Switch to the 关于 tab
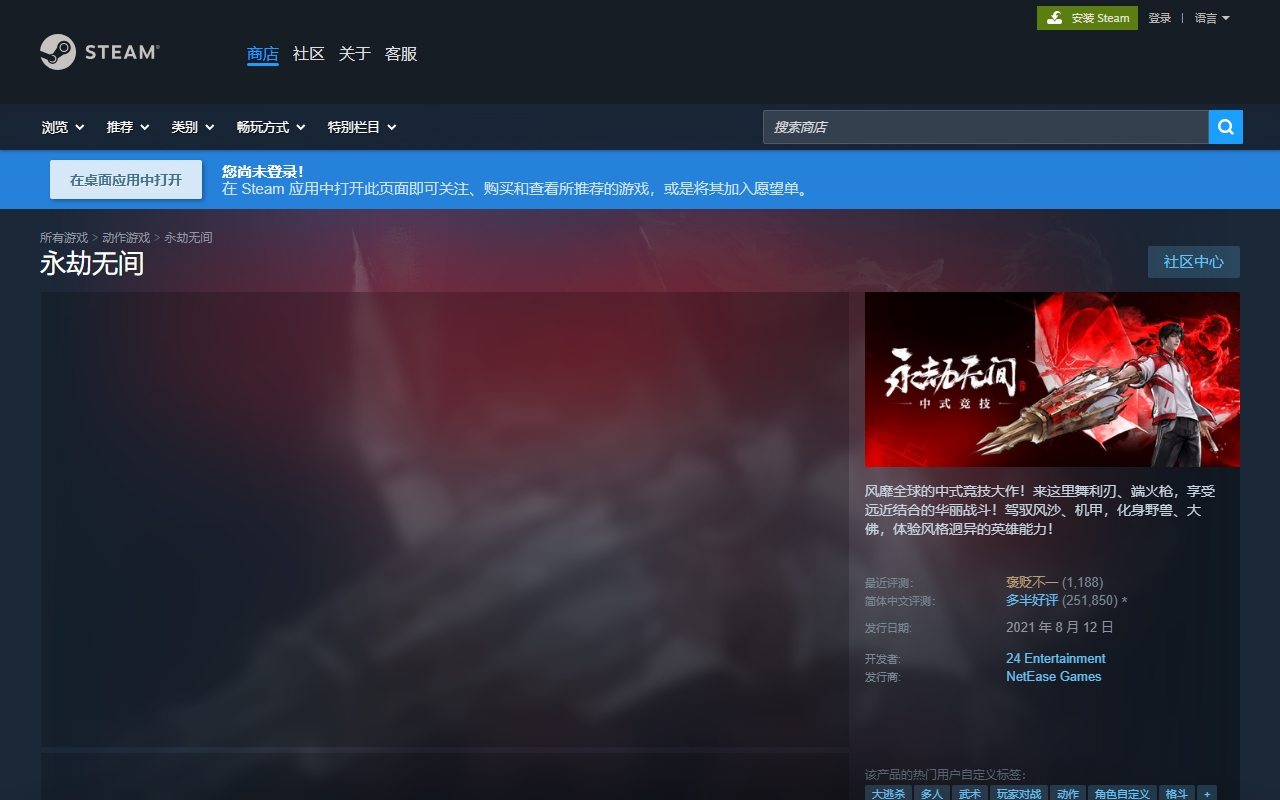The width and height of the screenshot is (1280, 800). click(355, 54)
